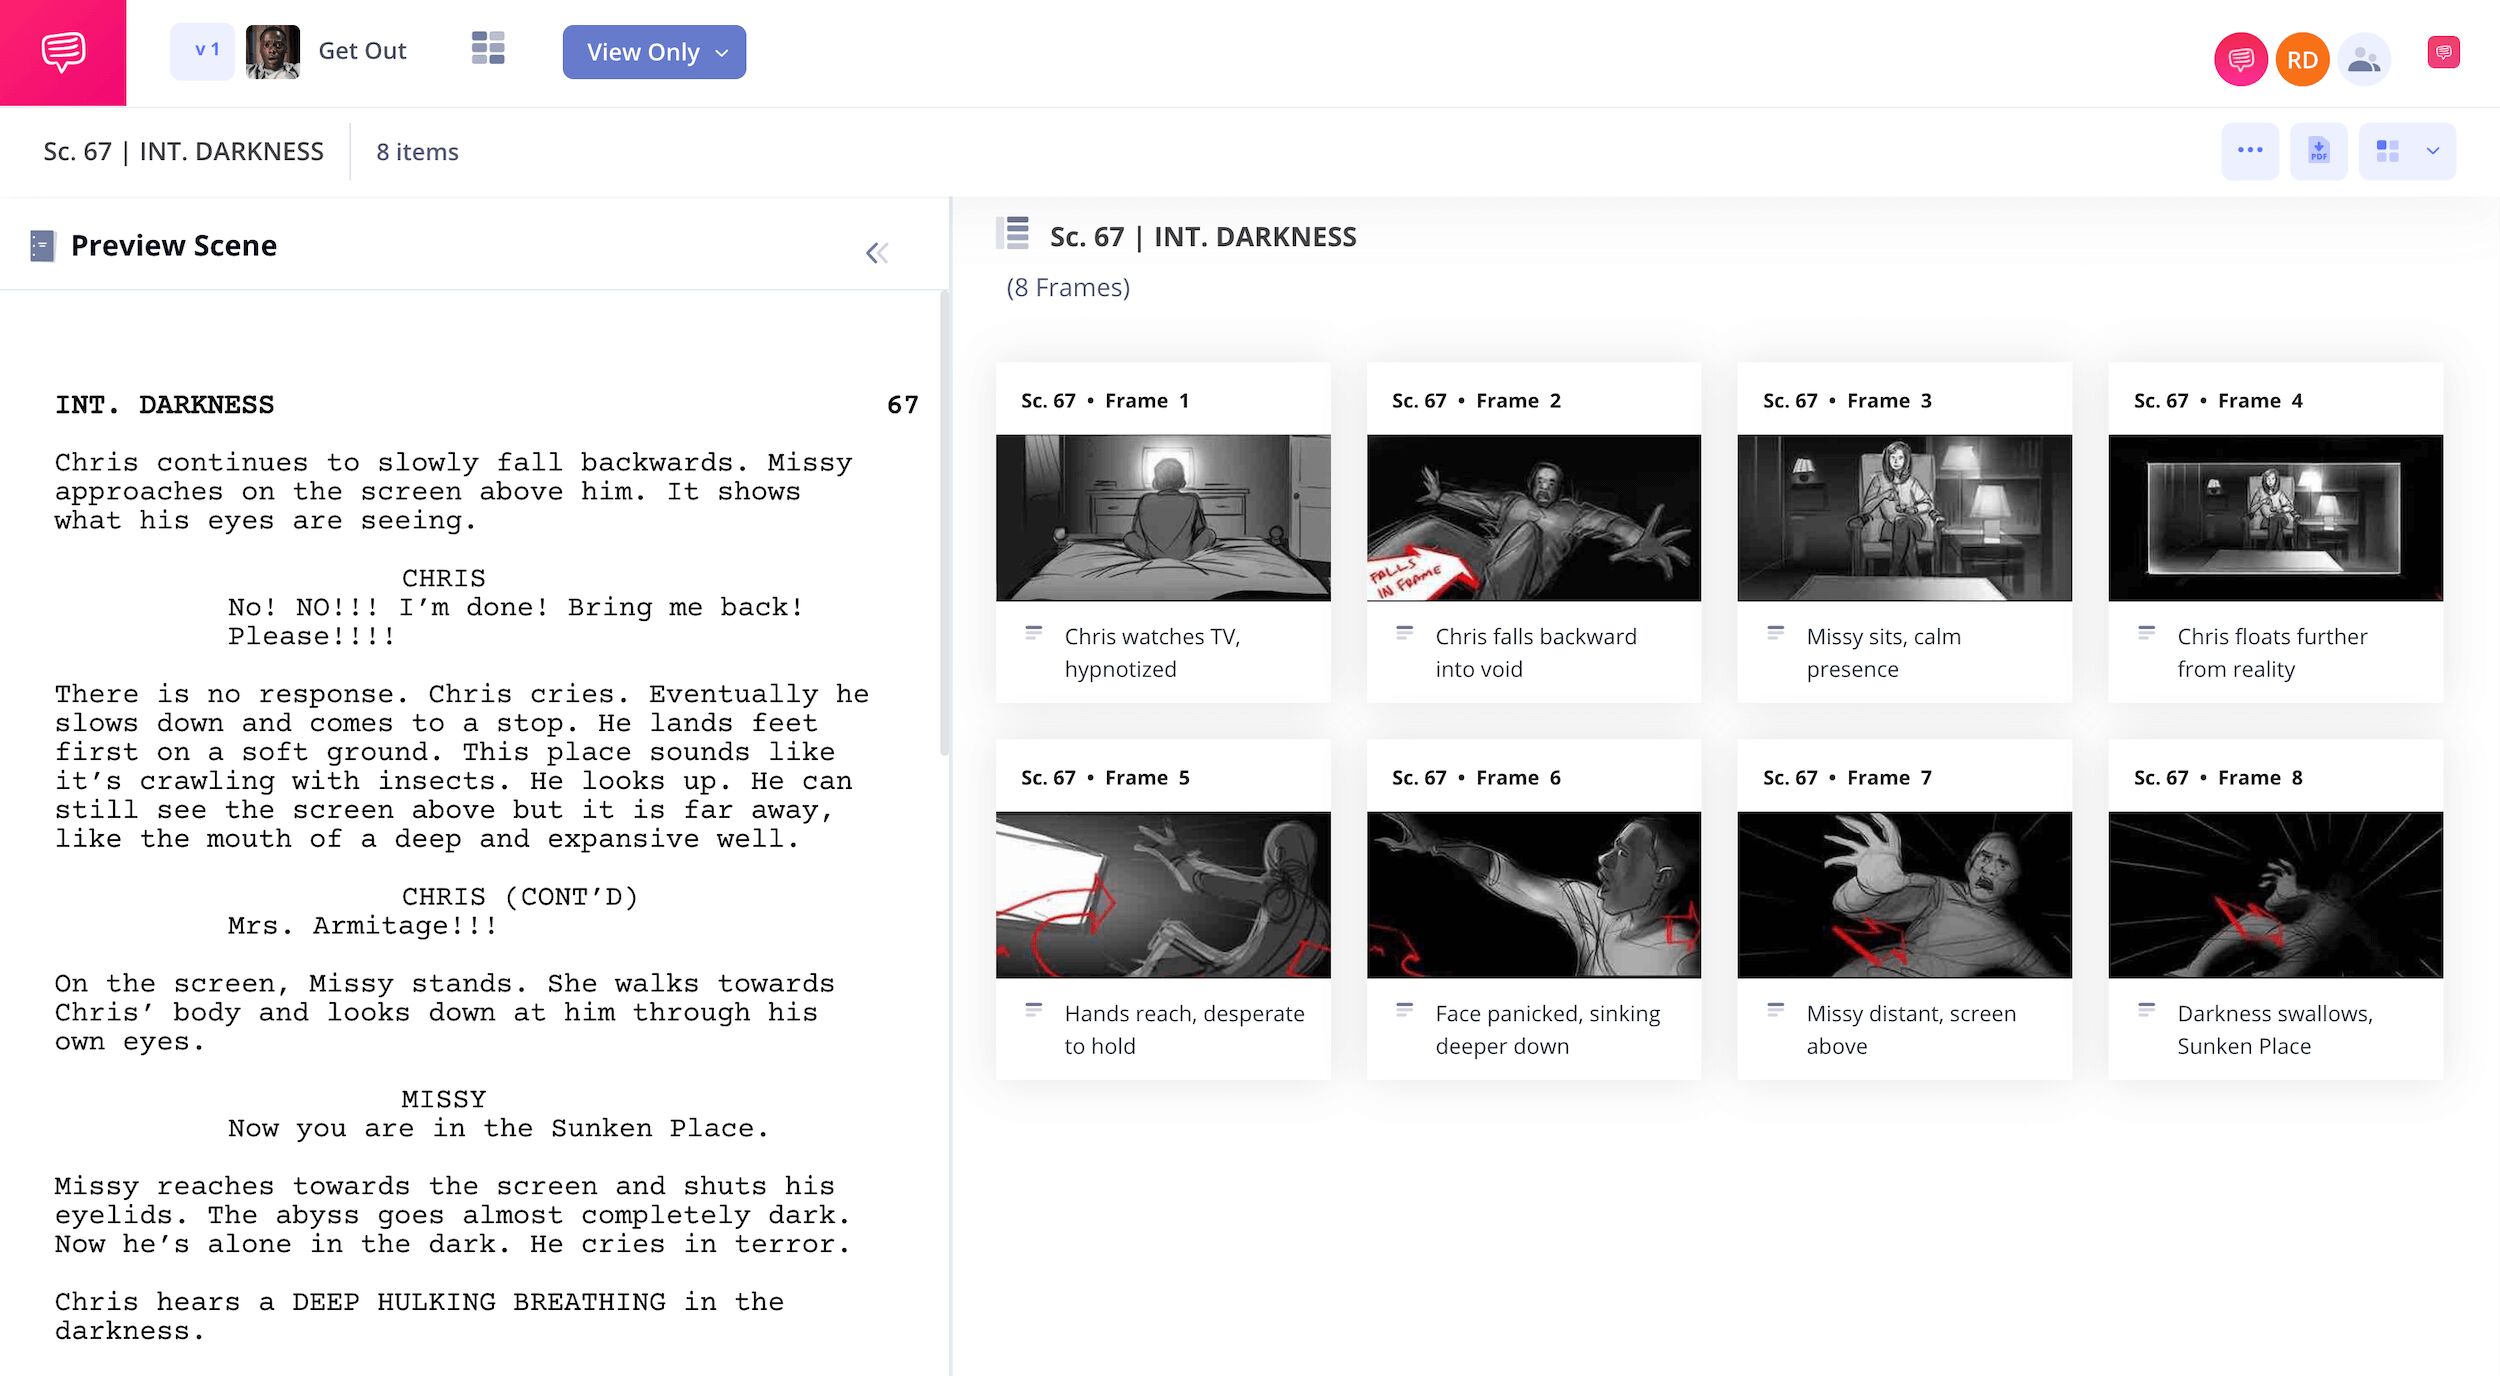Click the RD user avatar
Viewport: 2500px width, 1376px height.
(x=2302, y=60)
